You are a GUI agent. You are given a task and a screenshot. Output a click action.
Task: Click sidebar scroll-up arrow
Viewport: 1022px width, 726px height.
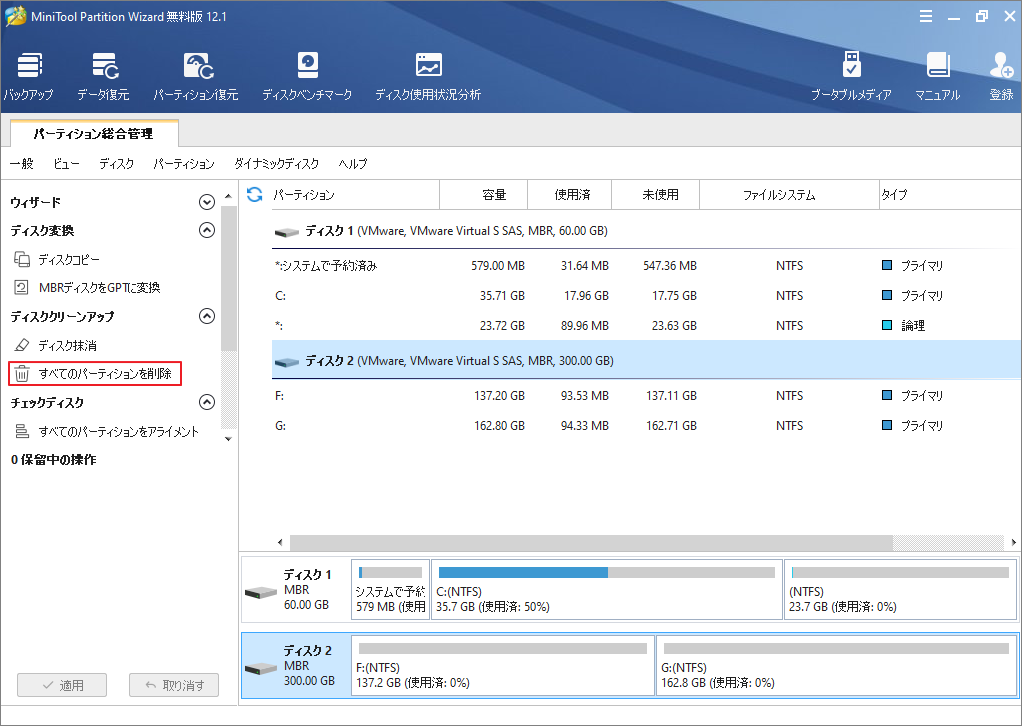pyautogui.click(x=228, y=196)
